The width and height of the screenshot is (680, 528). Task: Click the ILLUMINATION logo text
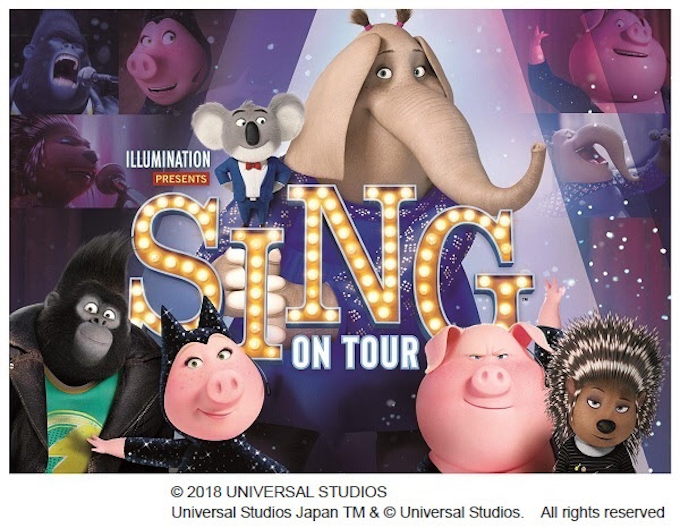click(x=168, y=160)
